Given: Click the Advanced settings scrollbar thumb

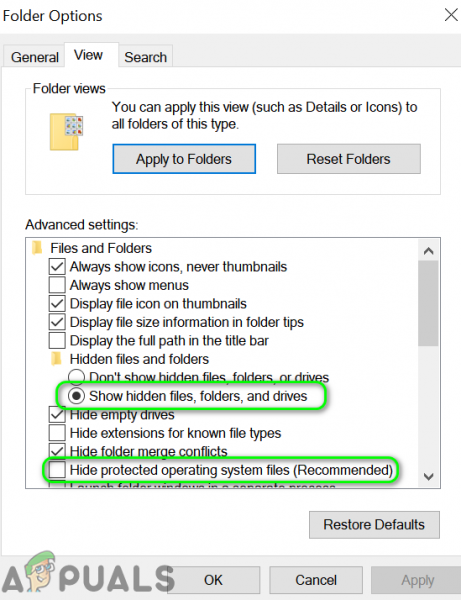Looking at the screenshot, I should point(428,303).
